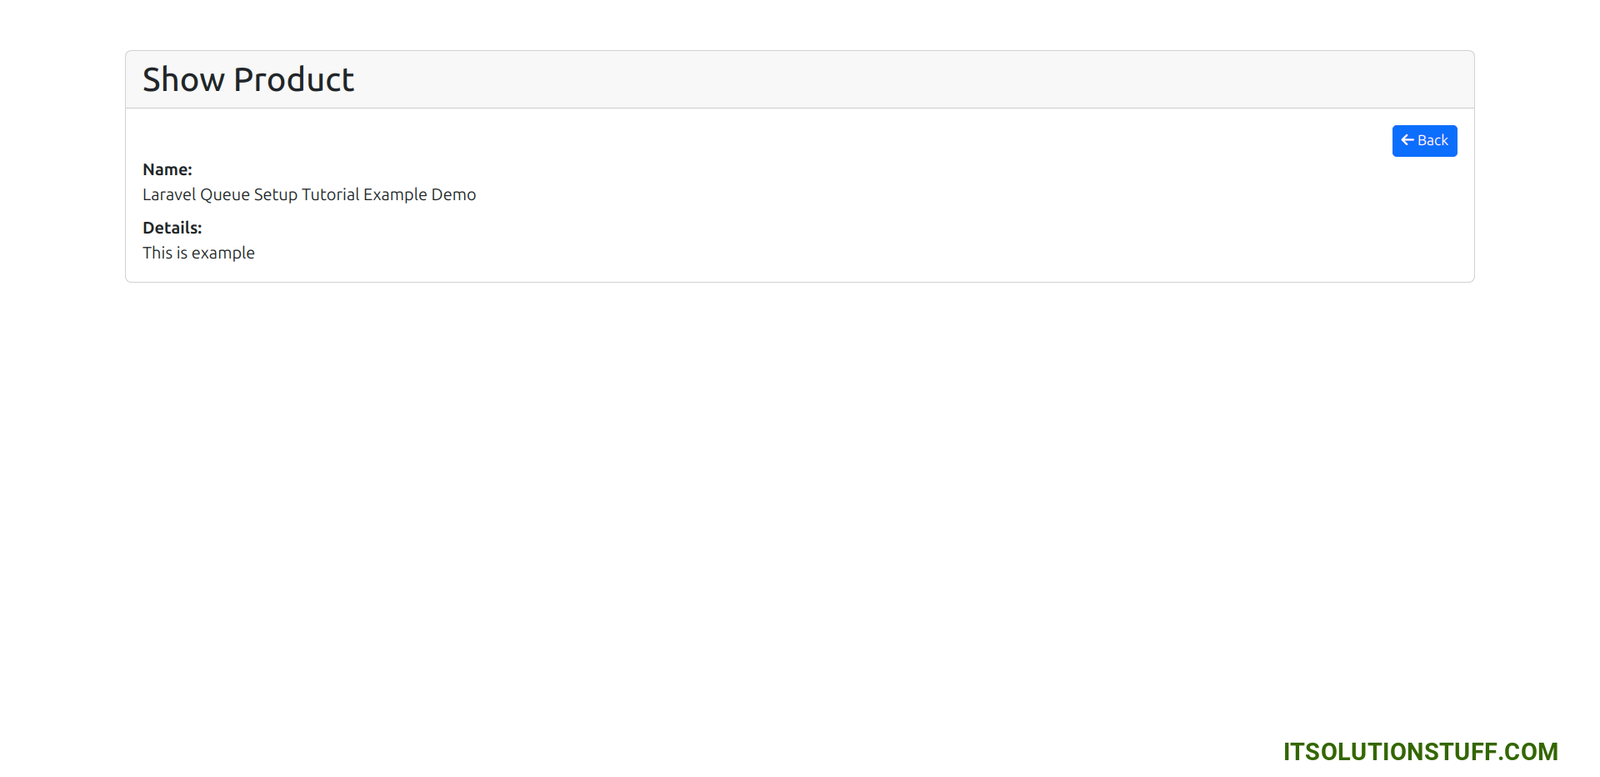
Task: Click the word "Laravel" in product name
Action: click(x=169, y=195)
